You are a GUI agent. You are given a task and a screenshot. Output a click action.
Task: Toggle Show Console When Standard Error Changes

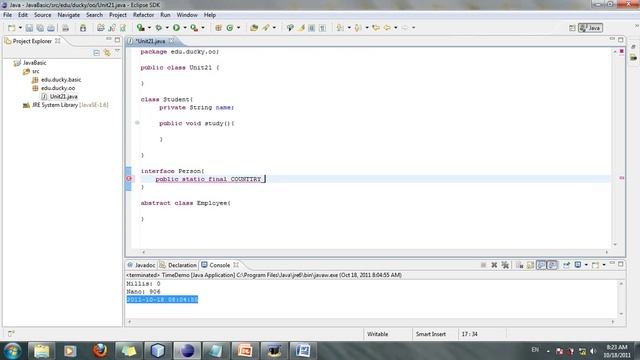[x=552, y=265]
